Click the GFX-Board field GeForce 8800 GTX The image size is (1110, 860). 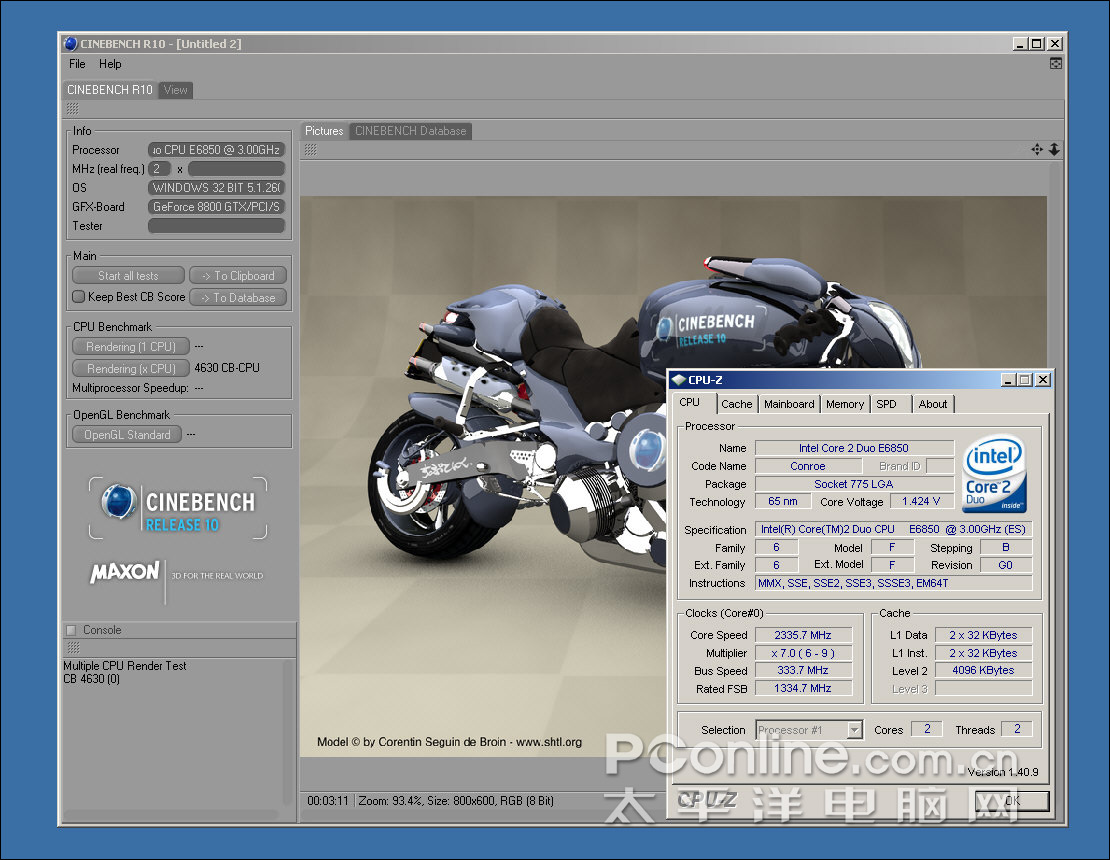pyautogui.click(x=216, y=207)
